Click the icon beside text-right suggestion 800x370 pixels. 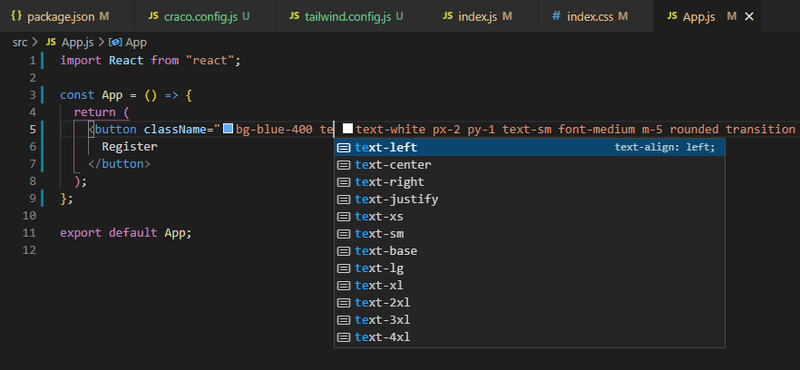pyautogui.click(x=344, y=182)
